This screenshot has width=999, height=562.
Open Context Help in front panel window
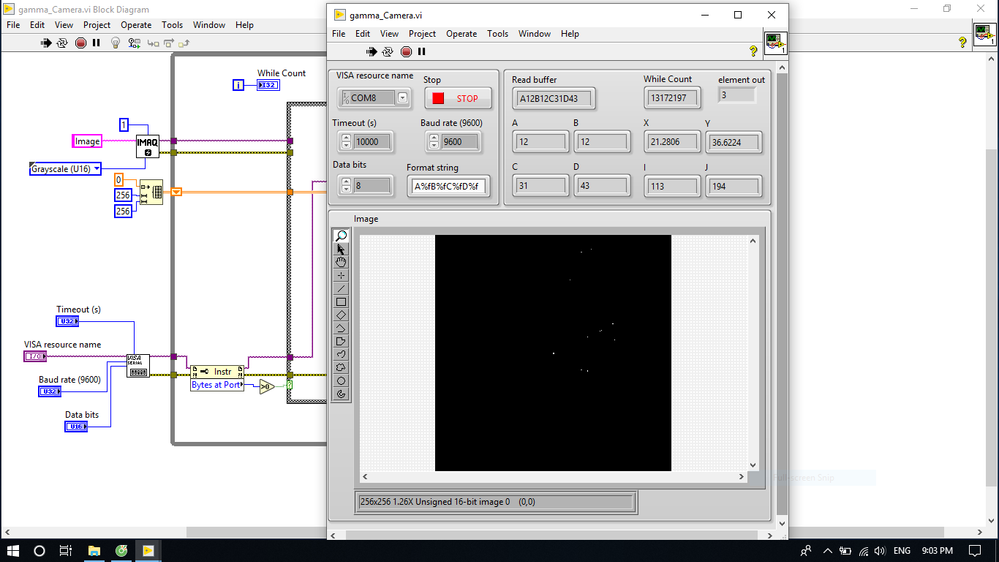(x=753, y=52)
